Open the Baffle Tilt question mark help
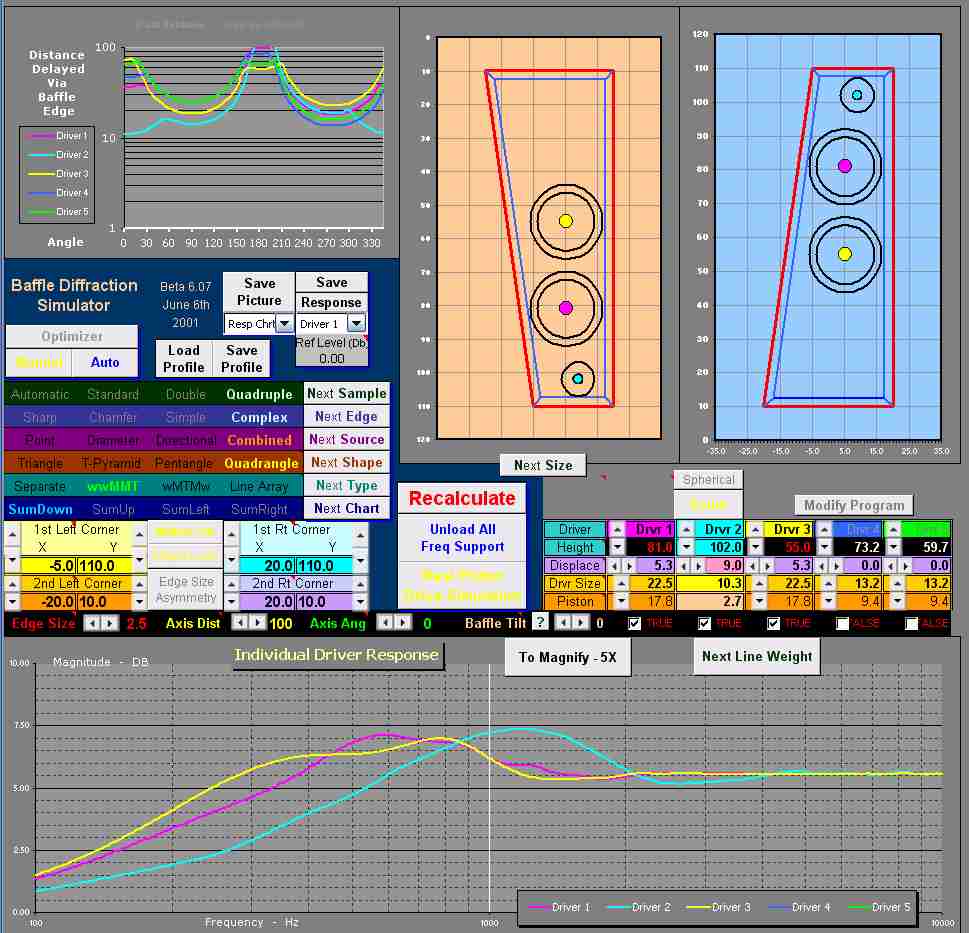The width and height of the screenshot is (969, 933). point(541,622)
